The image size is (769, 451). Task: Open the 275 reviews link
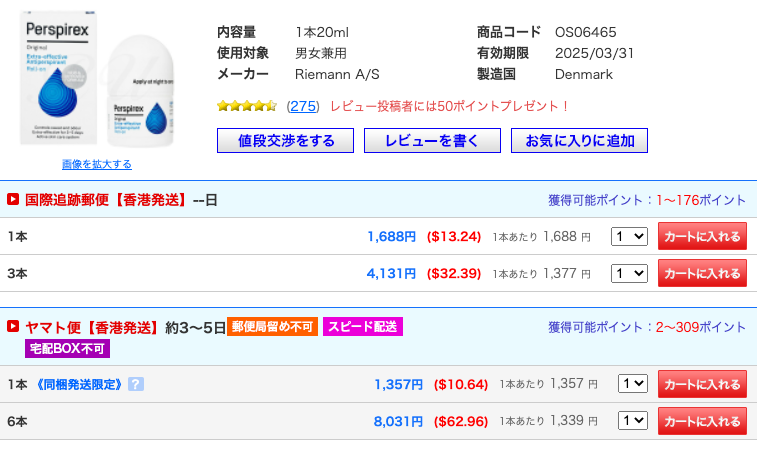(303, 106)
